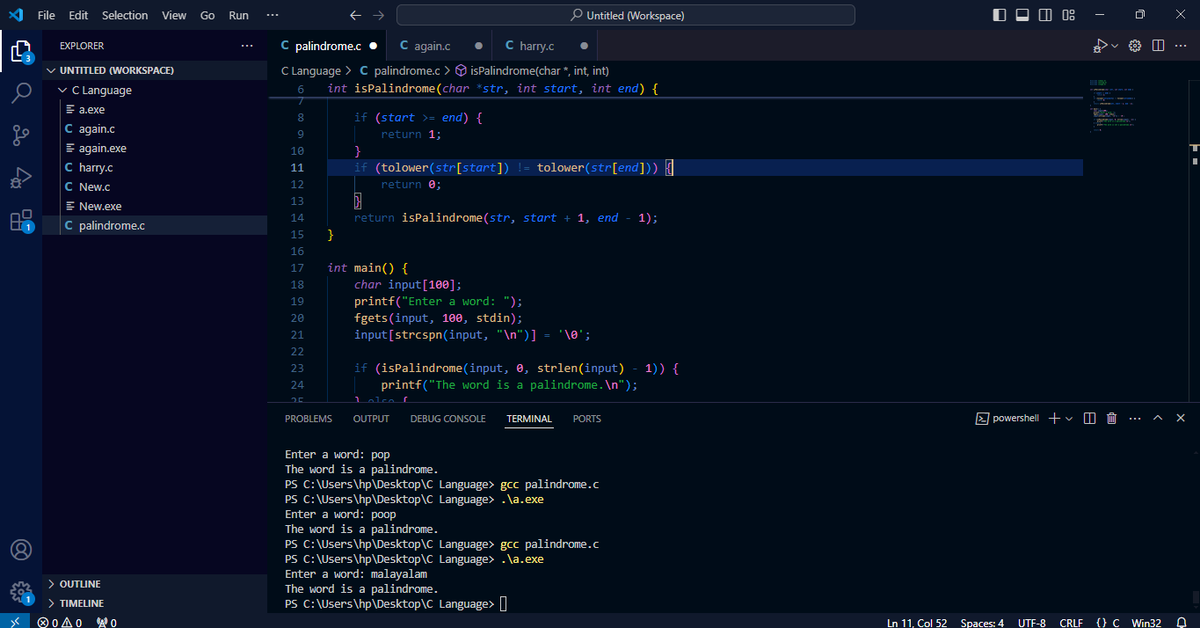
Task: Open the Accounts icon in activity bar
Action: 21,549
